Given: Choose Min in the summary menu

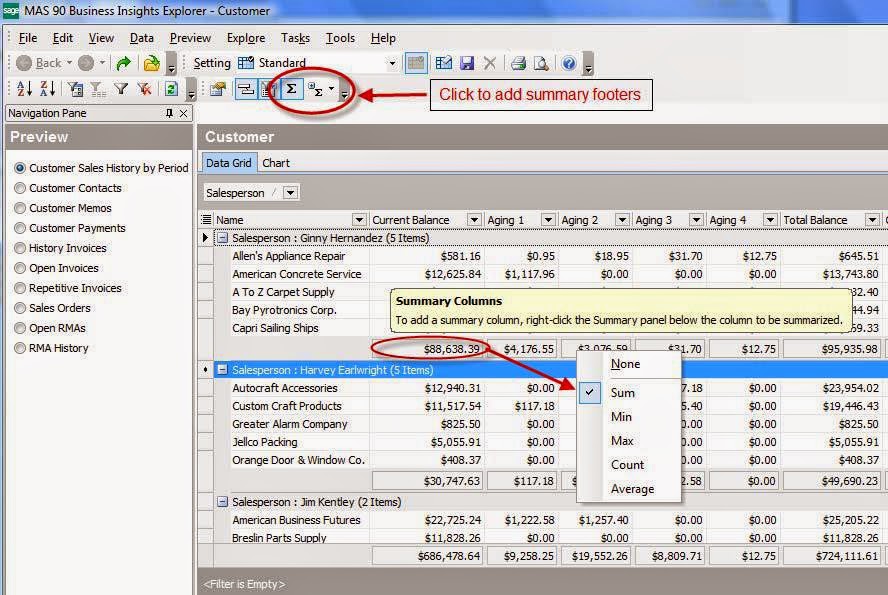Looking at the screenshot, I should coord(629,417).
